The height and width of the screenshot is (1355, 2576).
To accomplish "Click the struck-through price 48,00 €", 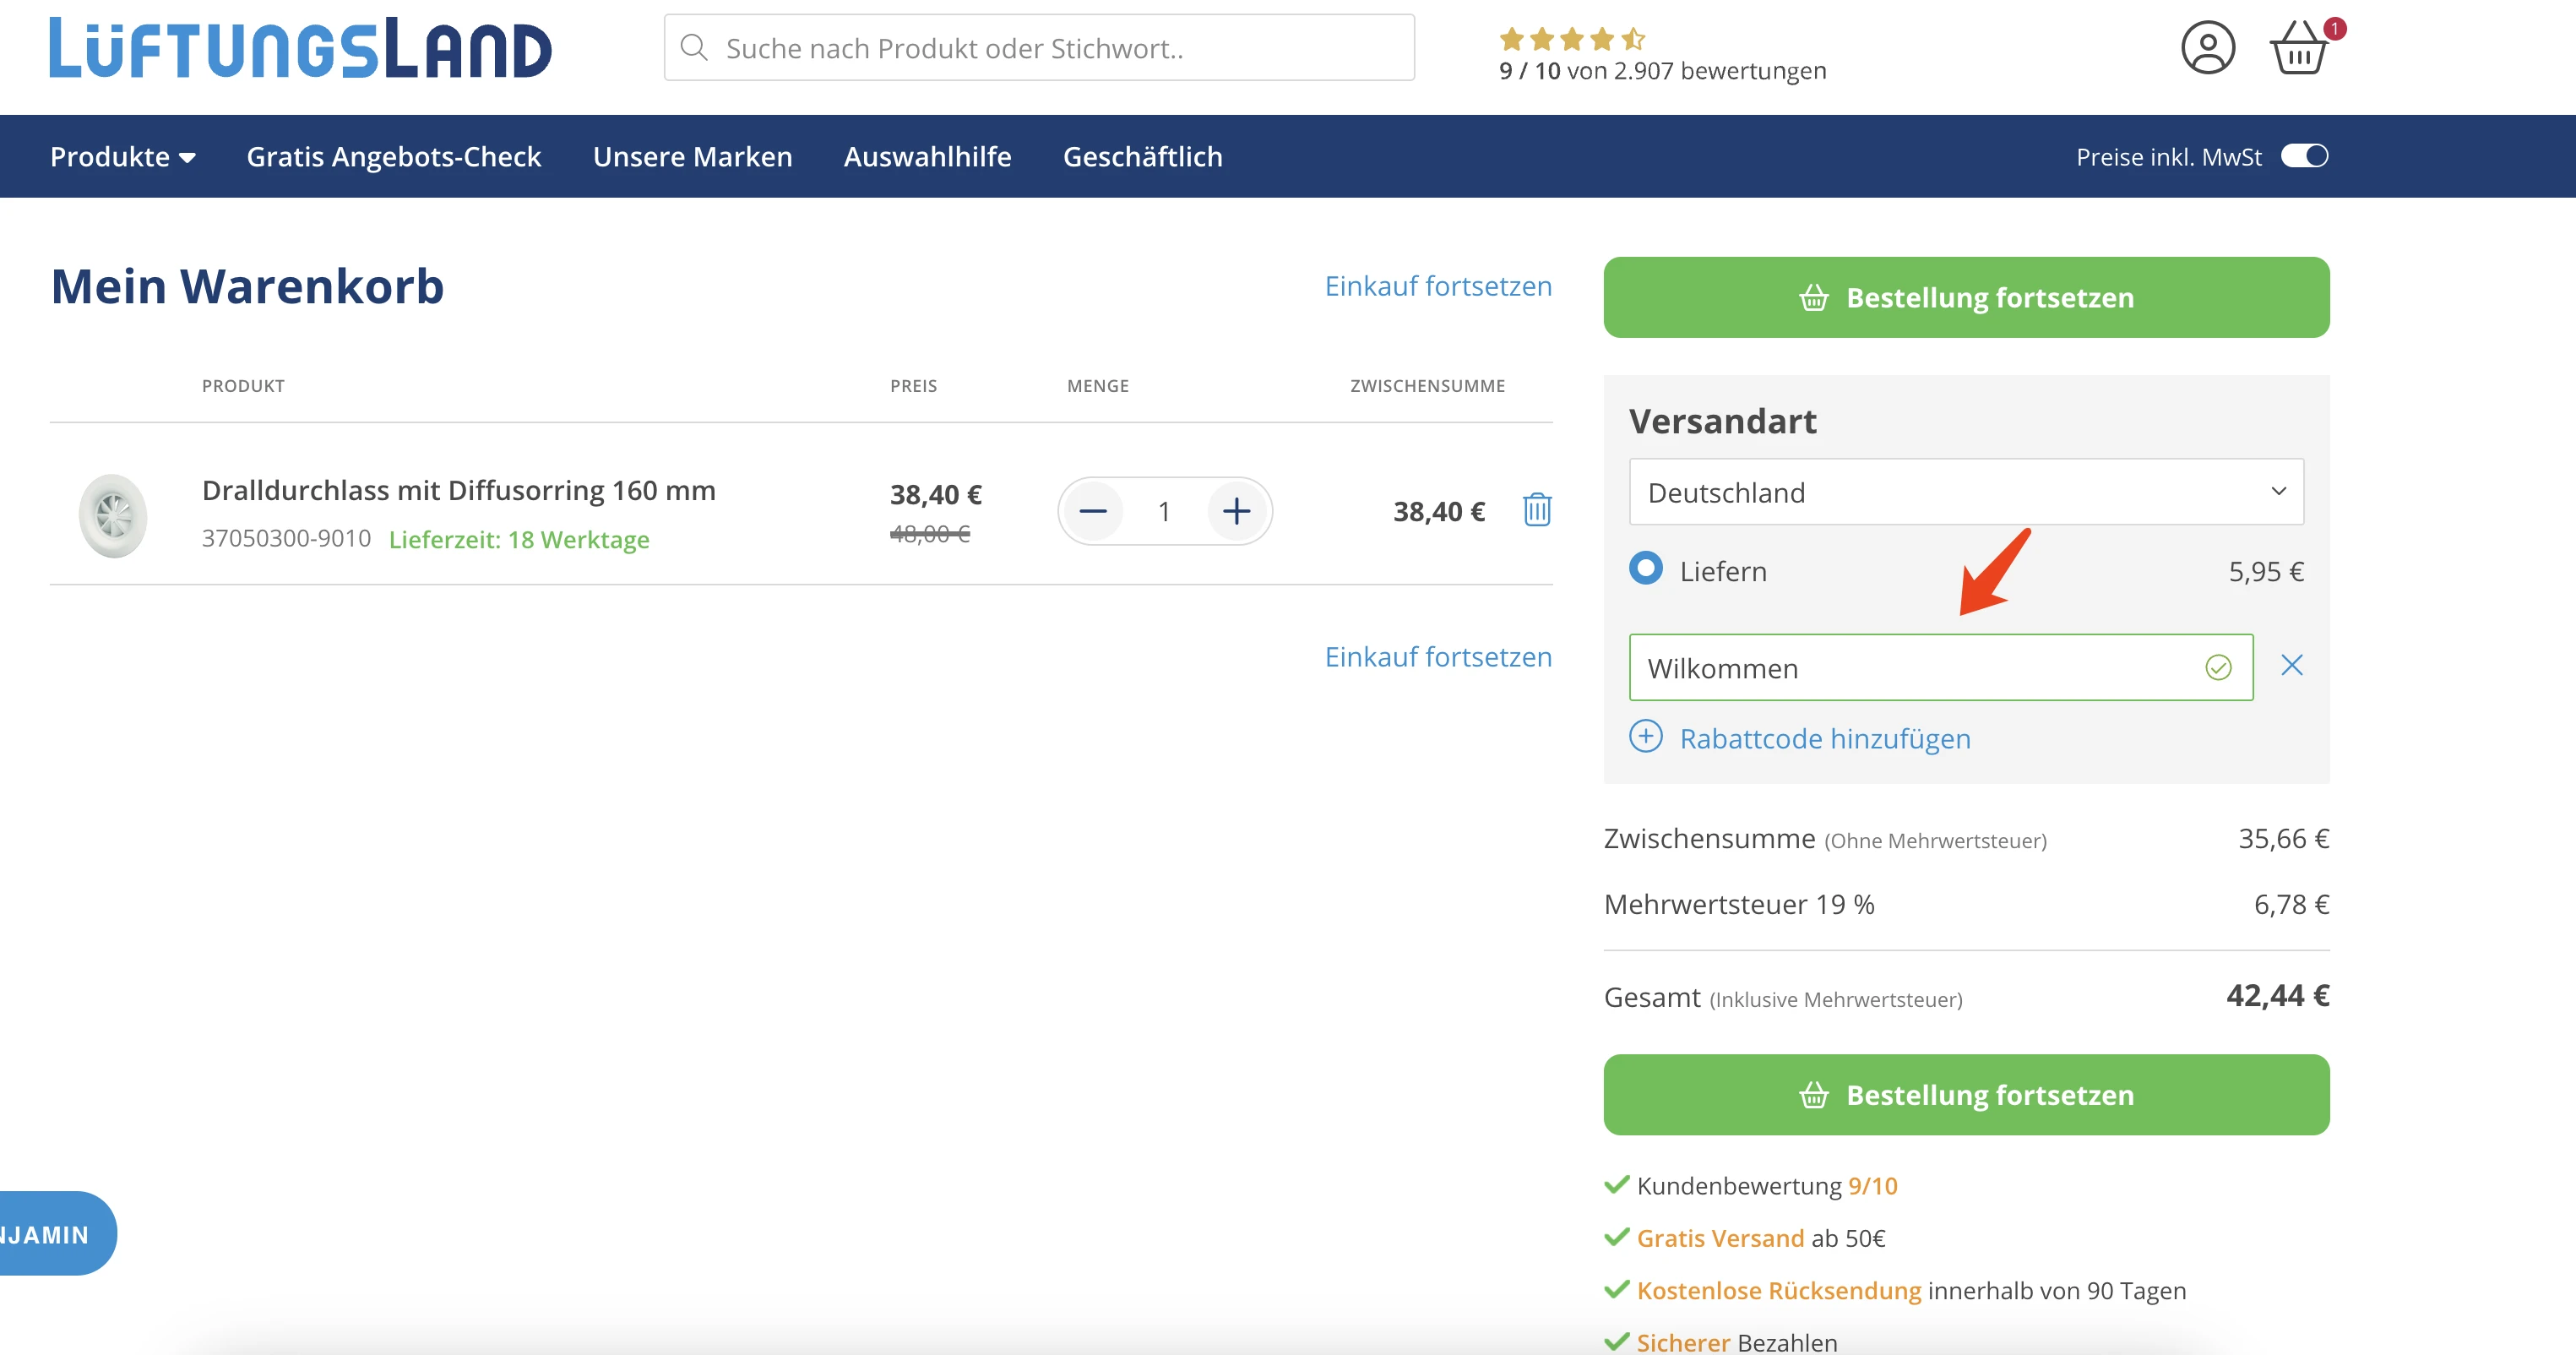I will (x=930, y=533).
